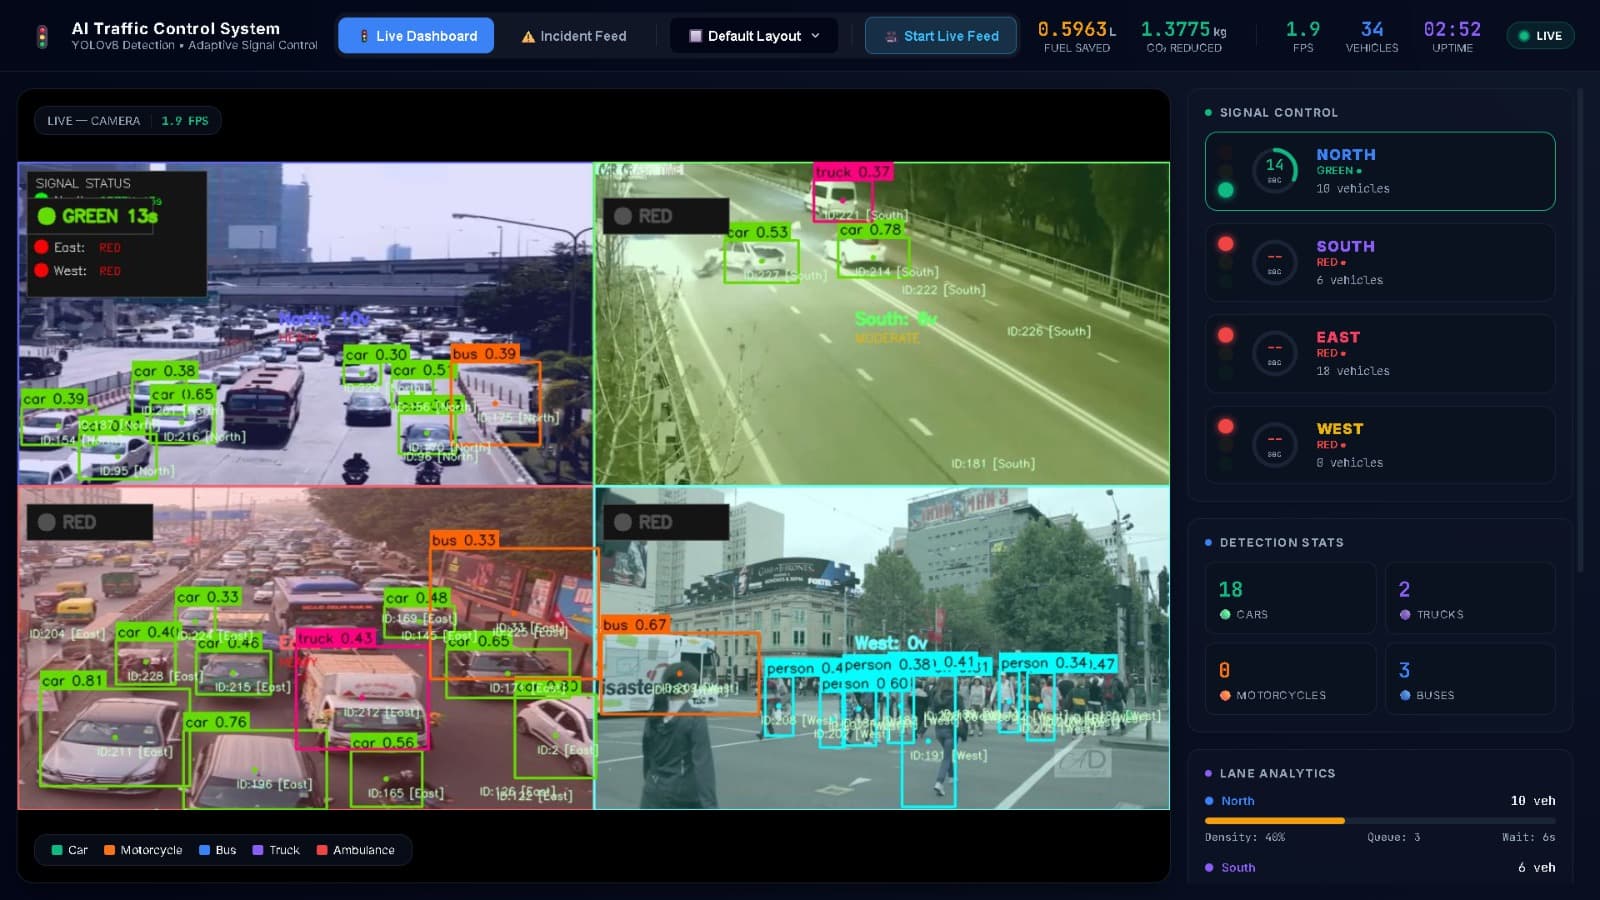
Task: Click the North signal countdown timer ring
Action: click(1274, 170)
